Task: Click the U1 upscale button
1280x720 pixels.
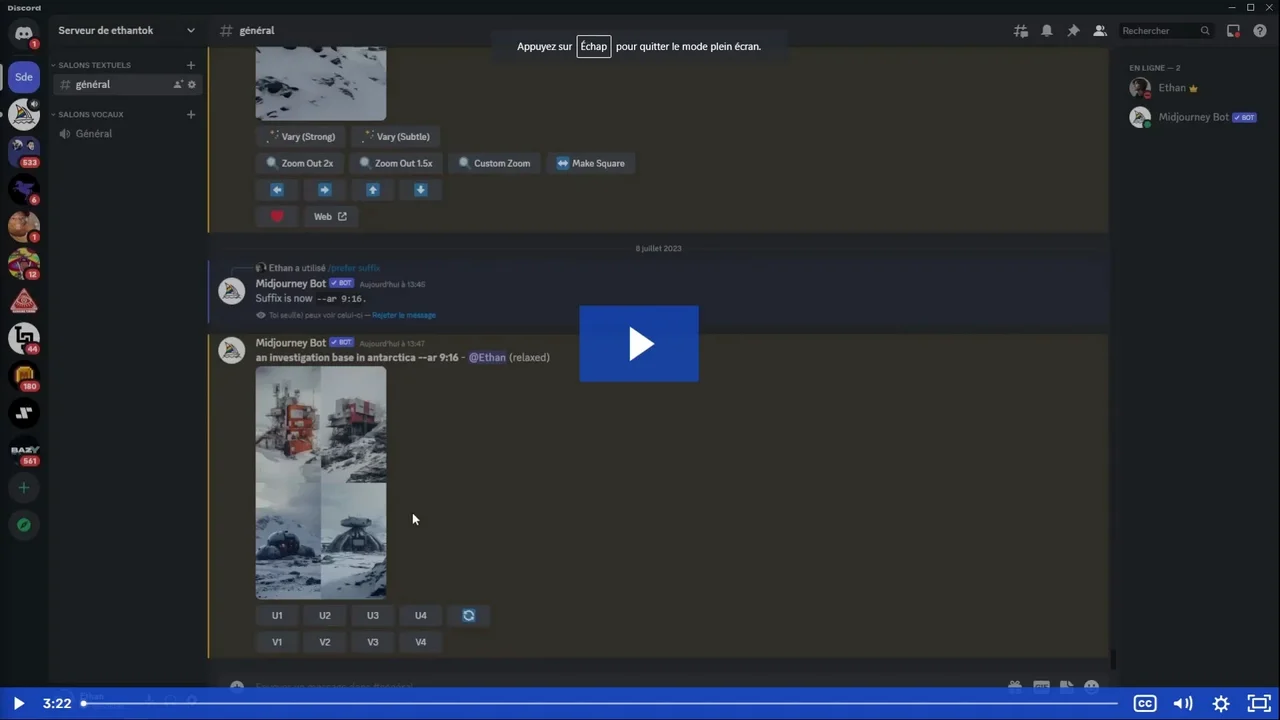Action: [x=277, y=616]
